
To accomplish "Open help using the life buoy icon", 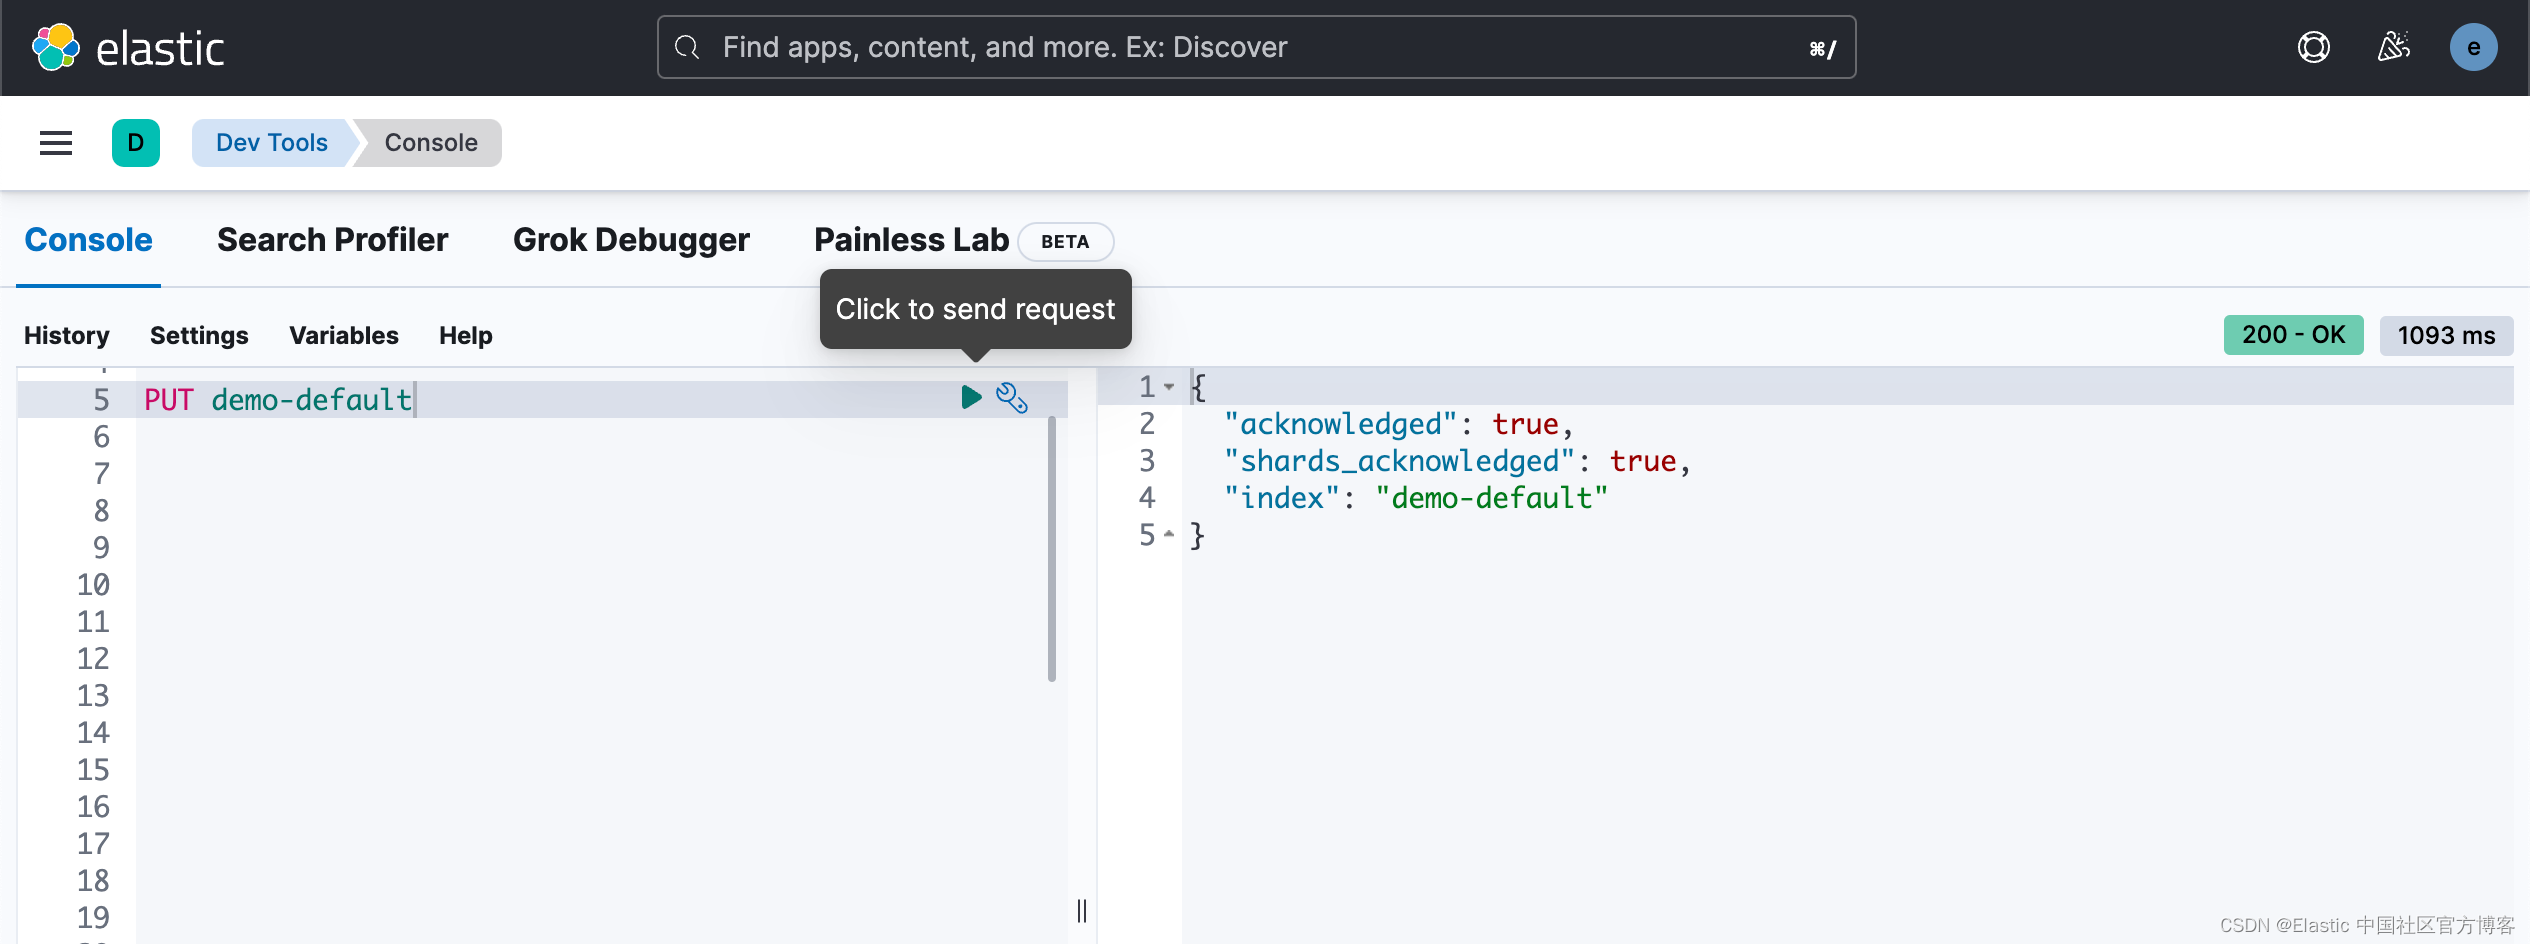I will point(2313,46).
